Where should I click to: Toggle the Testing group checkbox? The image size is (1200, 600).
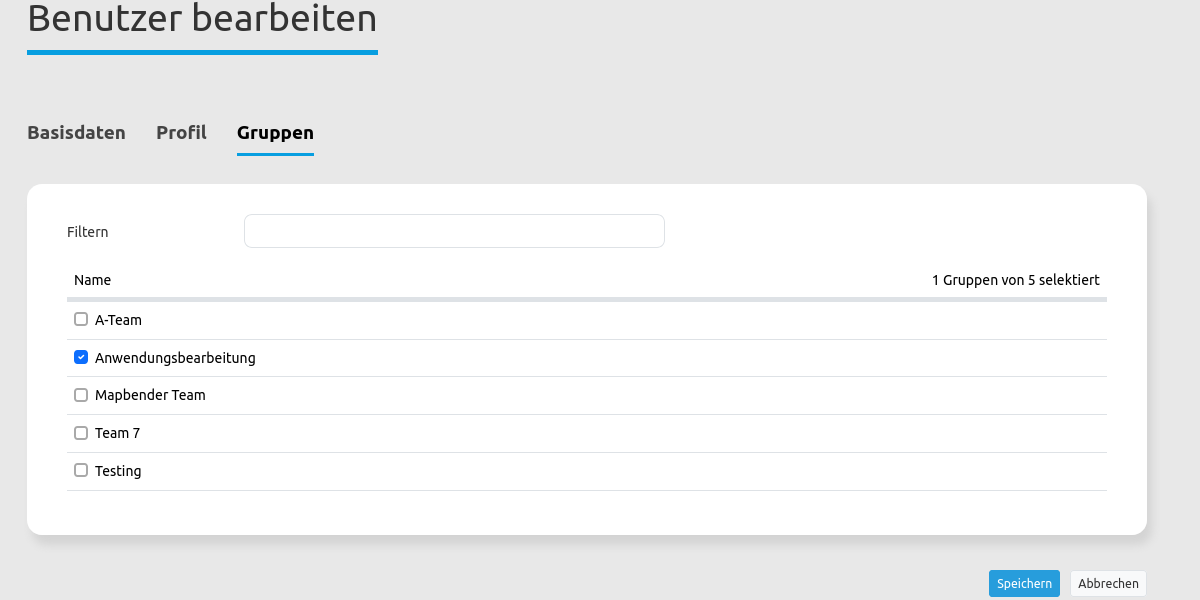click(81, 470)
